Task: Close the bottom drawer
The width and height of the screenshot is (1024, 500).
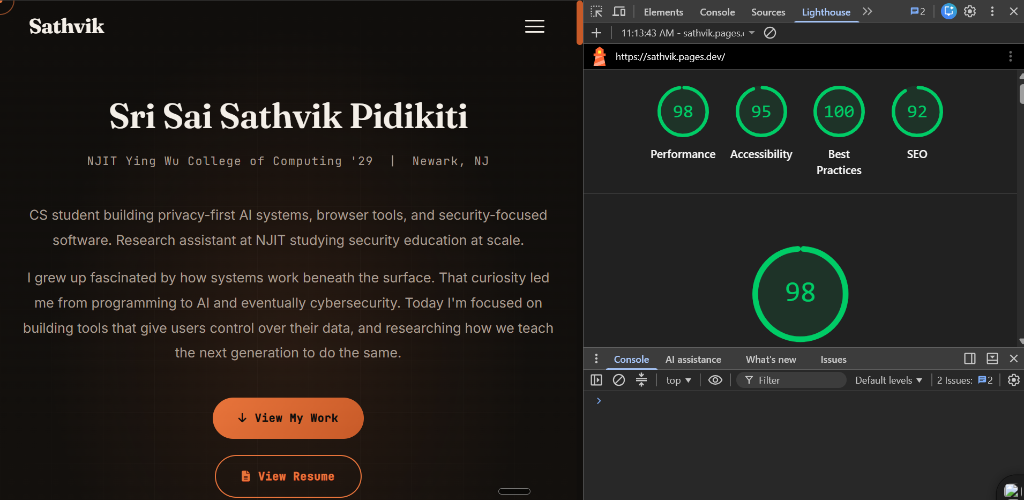Action: pos(1014,359)
